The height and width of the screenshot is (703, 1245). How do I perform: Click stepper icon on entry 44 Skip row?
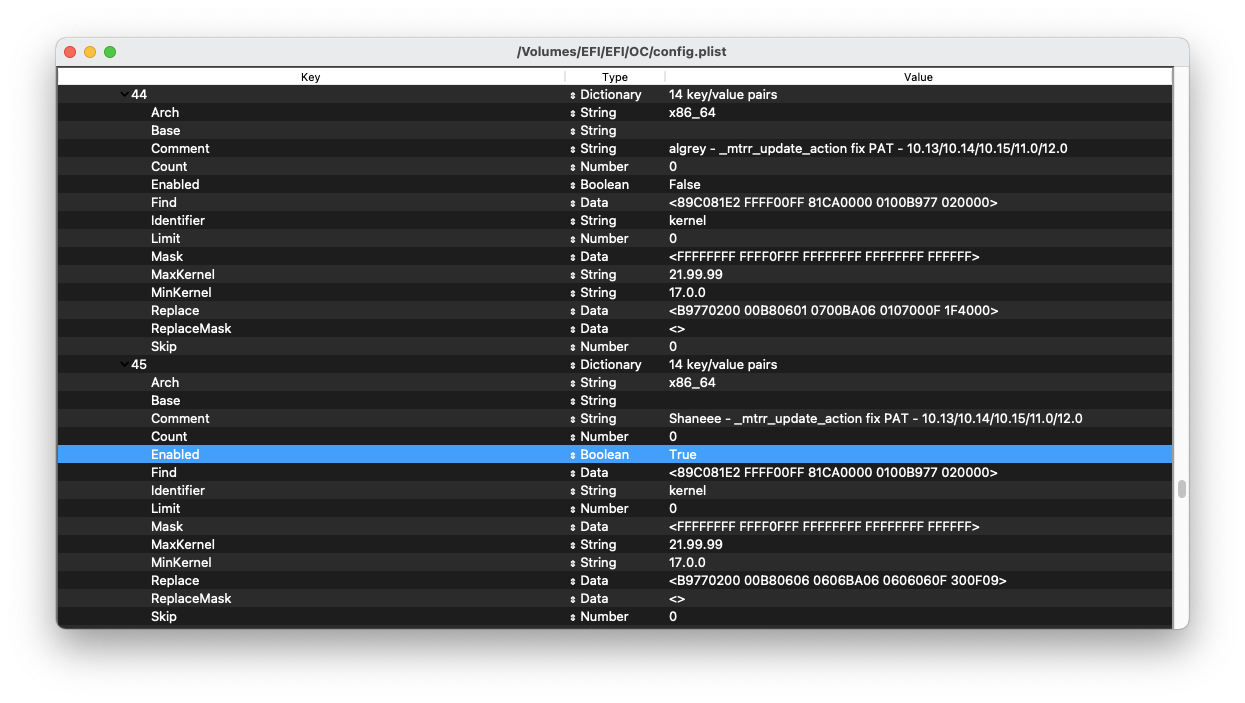[x=573, y=347]
